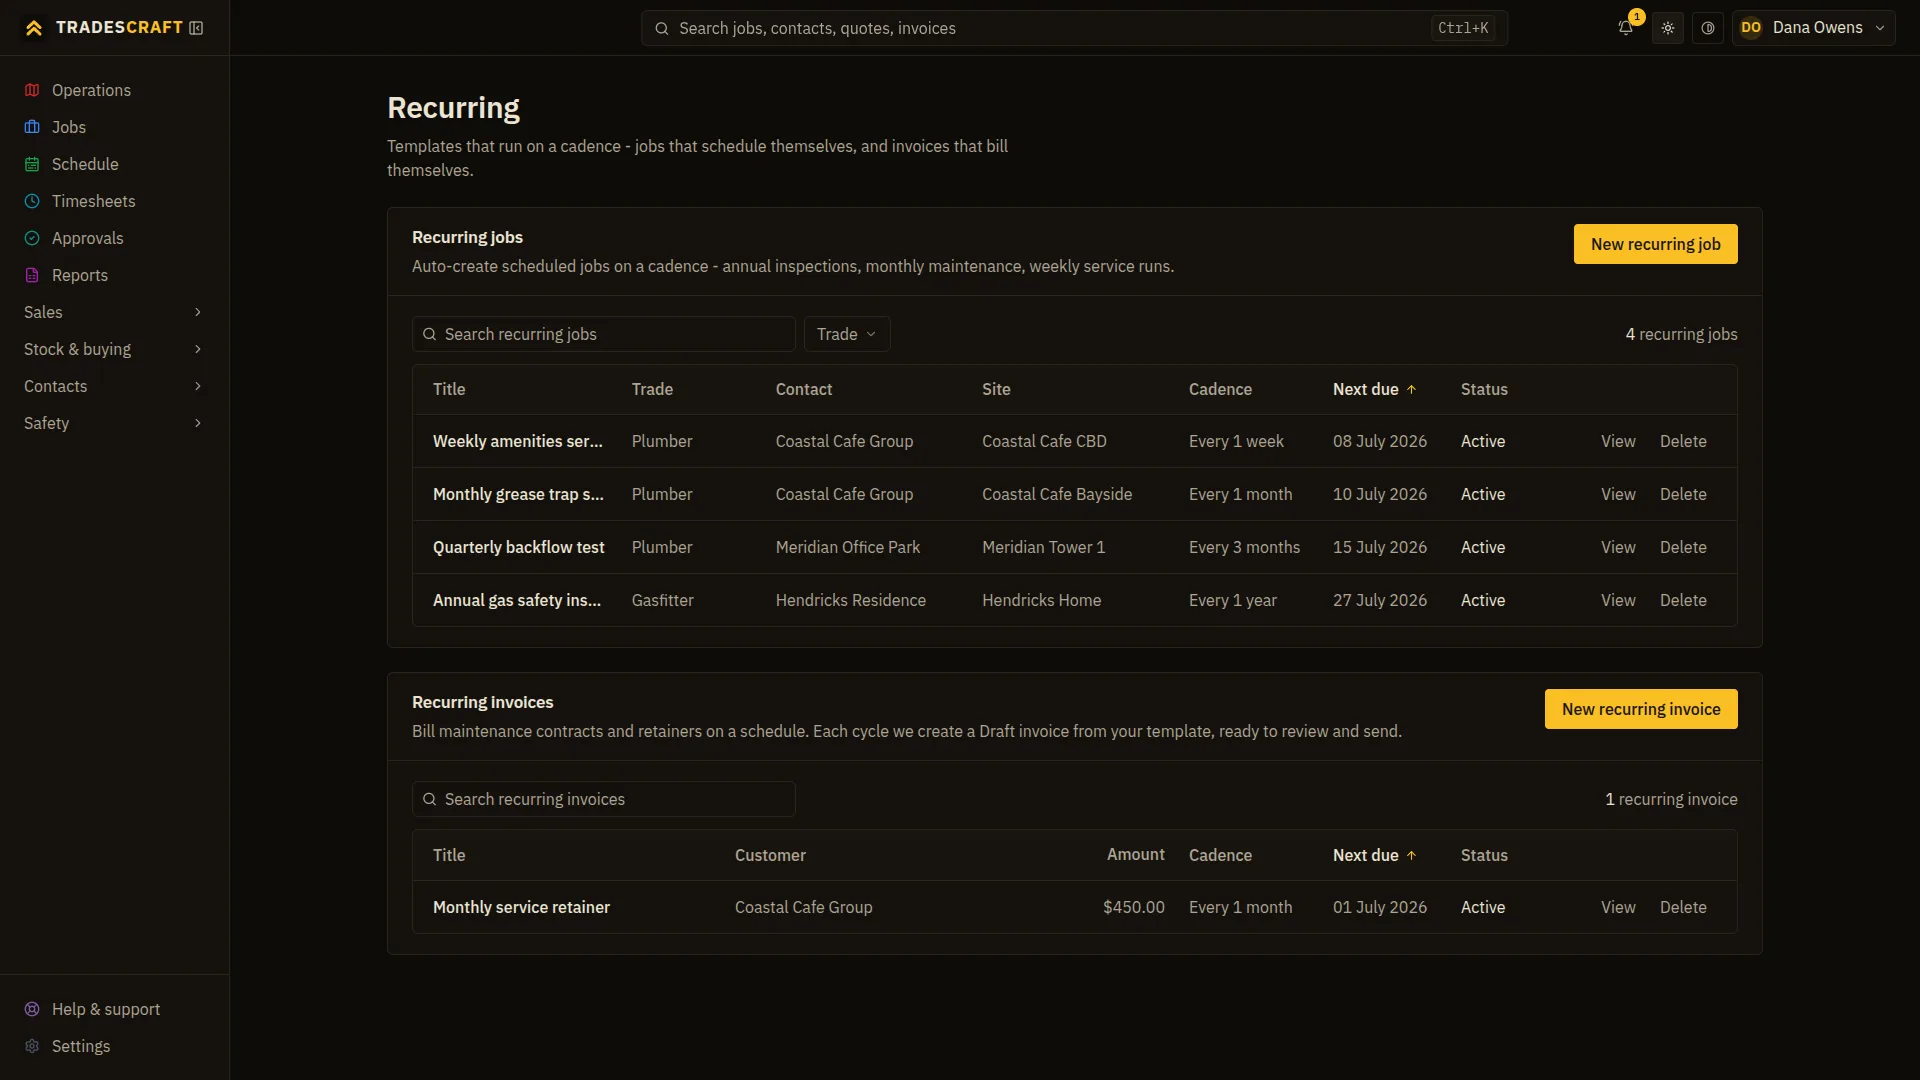Click the Settings gear icon

pyautogui.click(x=32, y=1046)
